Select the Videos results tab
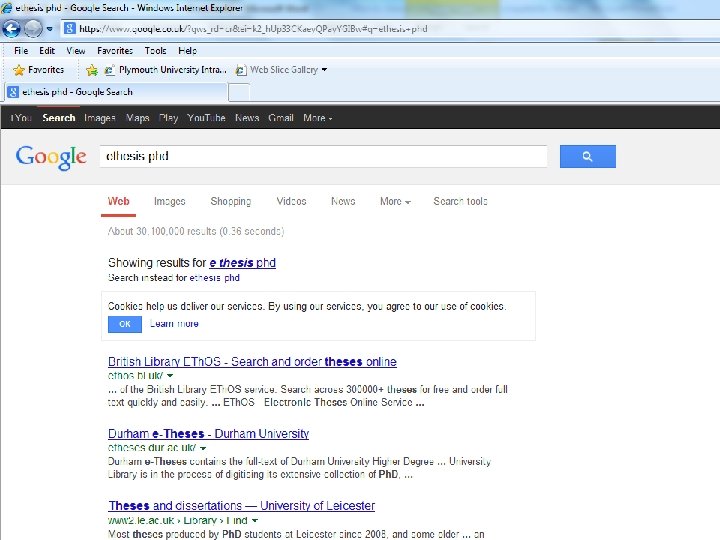The image size is (720, 540). click(291, 202)
